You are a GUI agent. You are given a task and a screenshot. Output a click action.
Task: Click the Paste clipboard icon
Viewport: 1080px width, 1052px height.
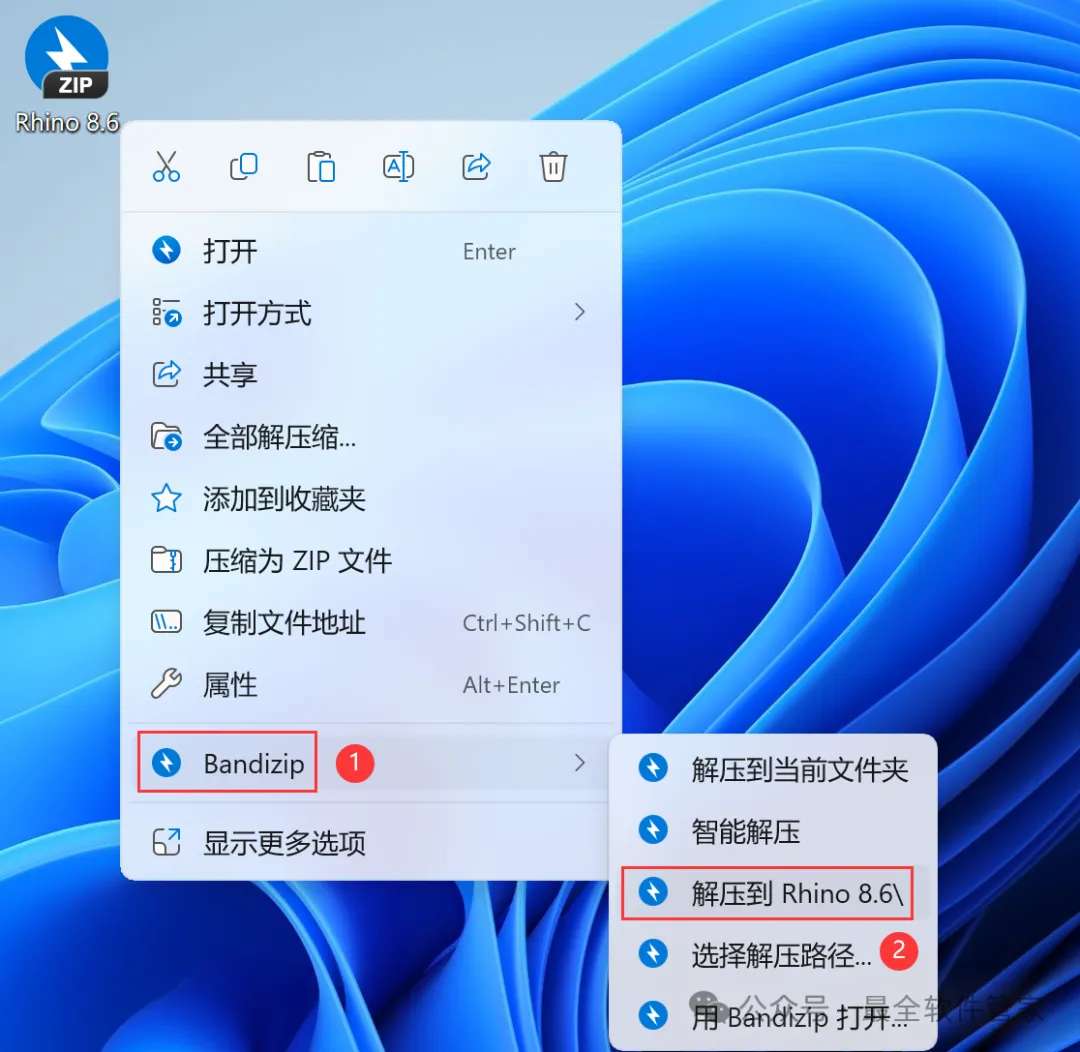(x=321, y=167)
